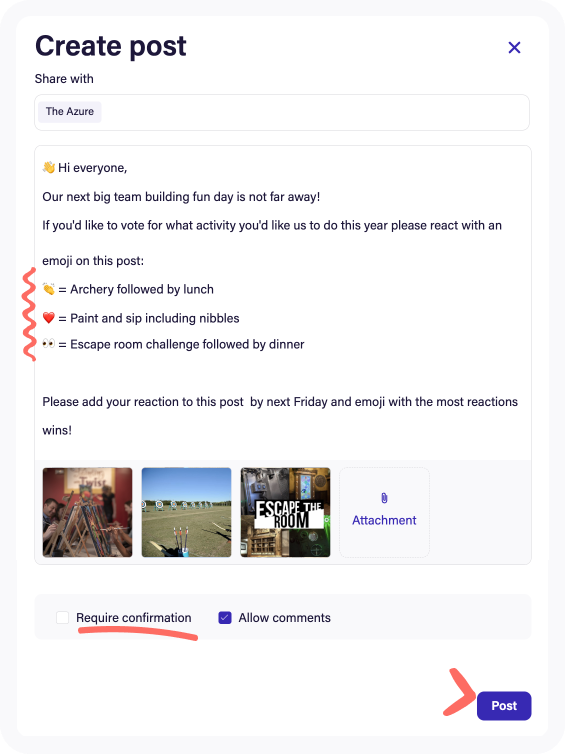Click the clapping hands emoji for Archery
Viewport: 565px width, 754px height.
[x=49, y=289]
